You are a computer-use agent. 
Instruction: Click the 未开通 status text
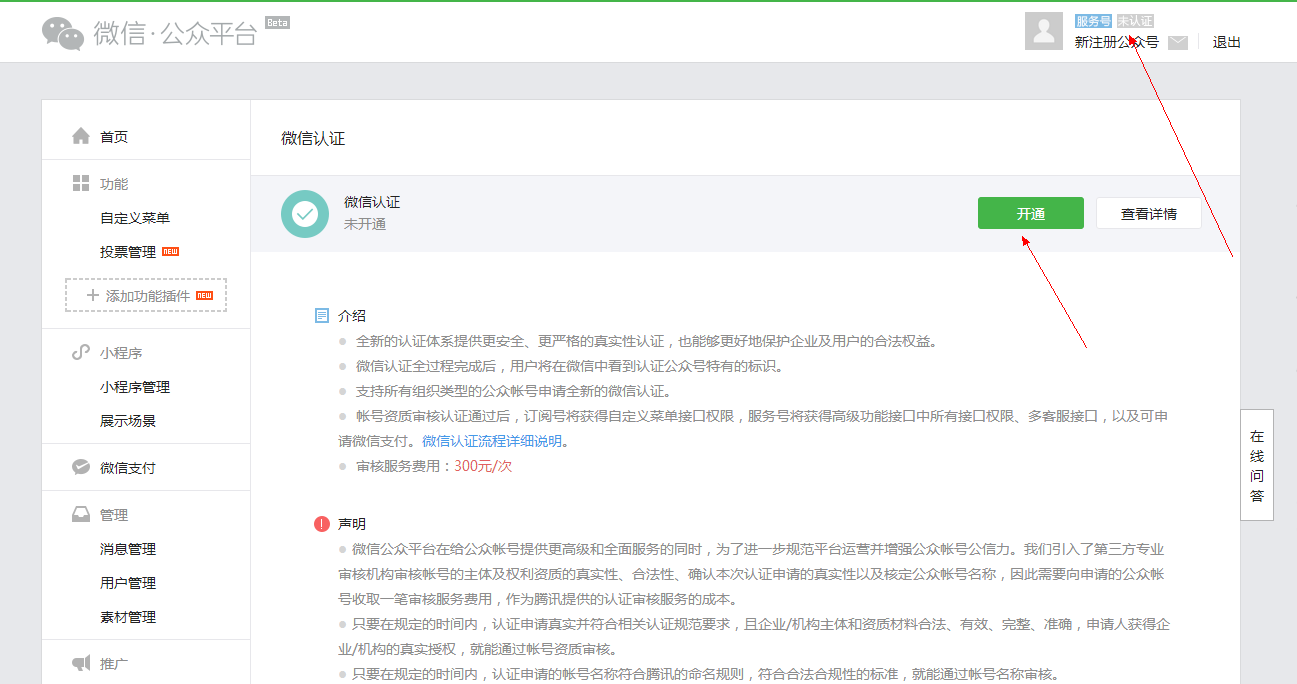[x=365, y=224]
